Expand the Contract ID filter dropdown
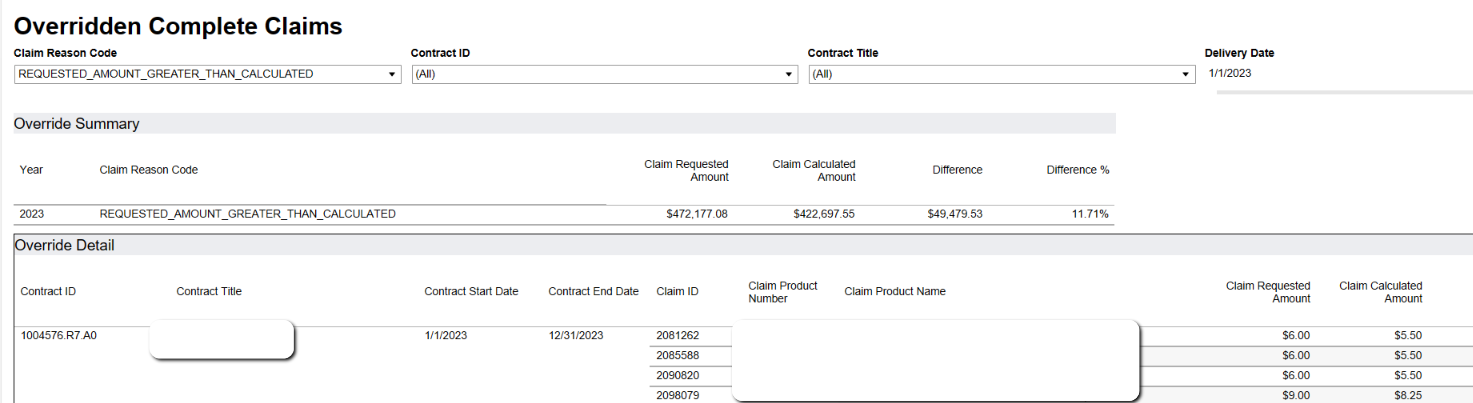The width and height of the screenshot is (1473, 403). 604,74
